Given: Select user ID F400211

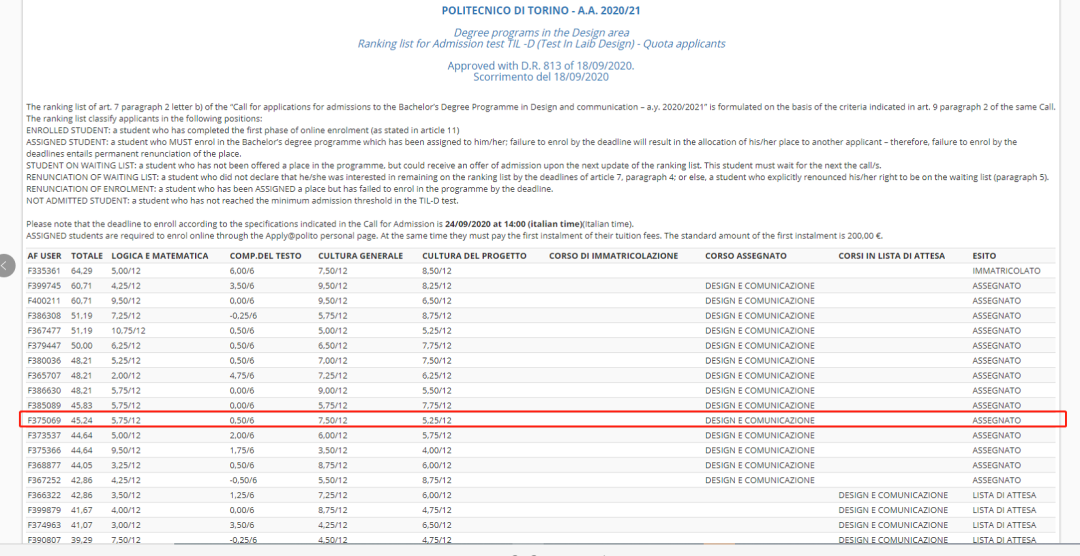Looking at the screenshot, I should pyautogui.click(x=44, y=300).
